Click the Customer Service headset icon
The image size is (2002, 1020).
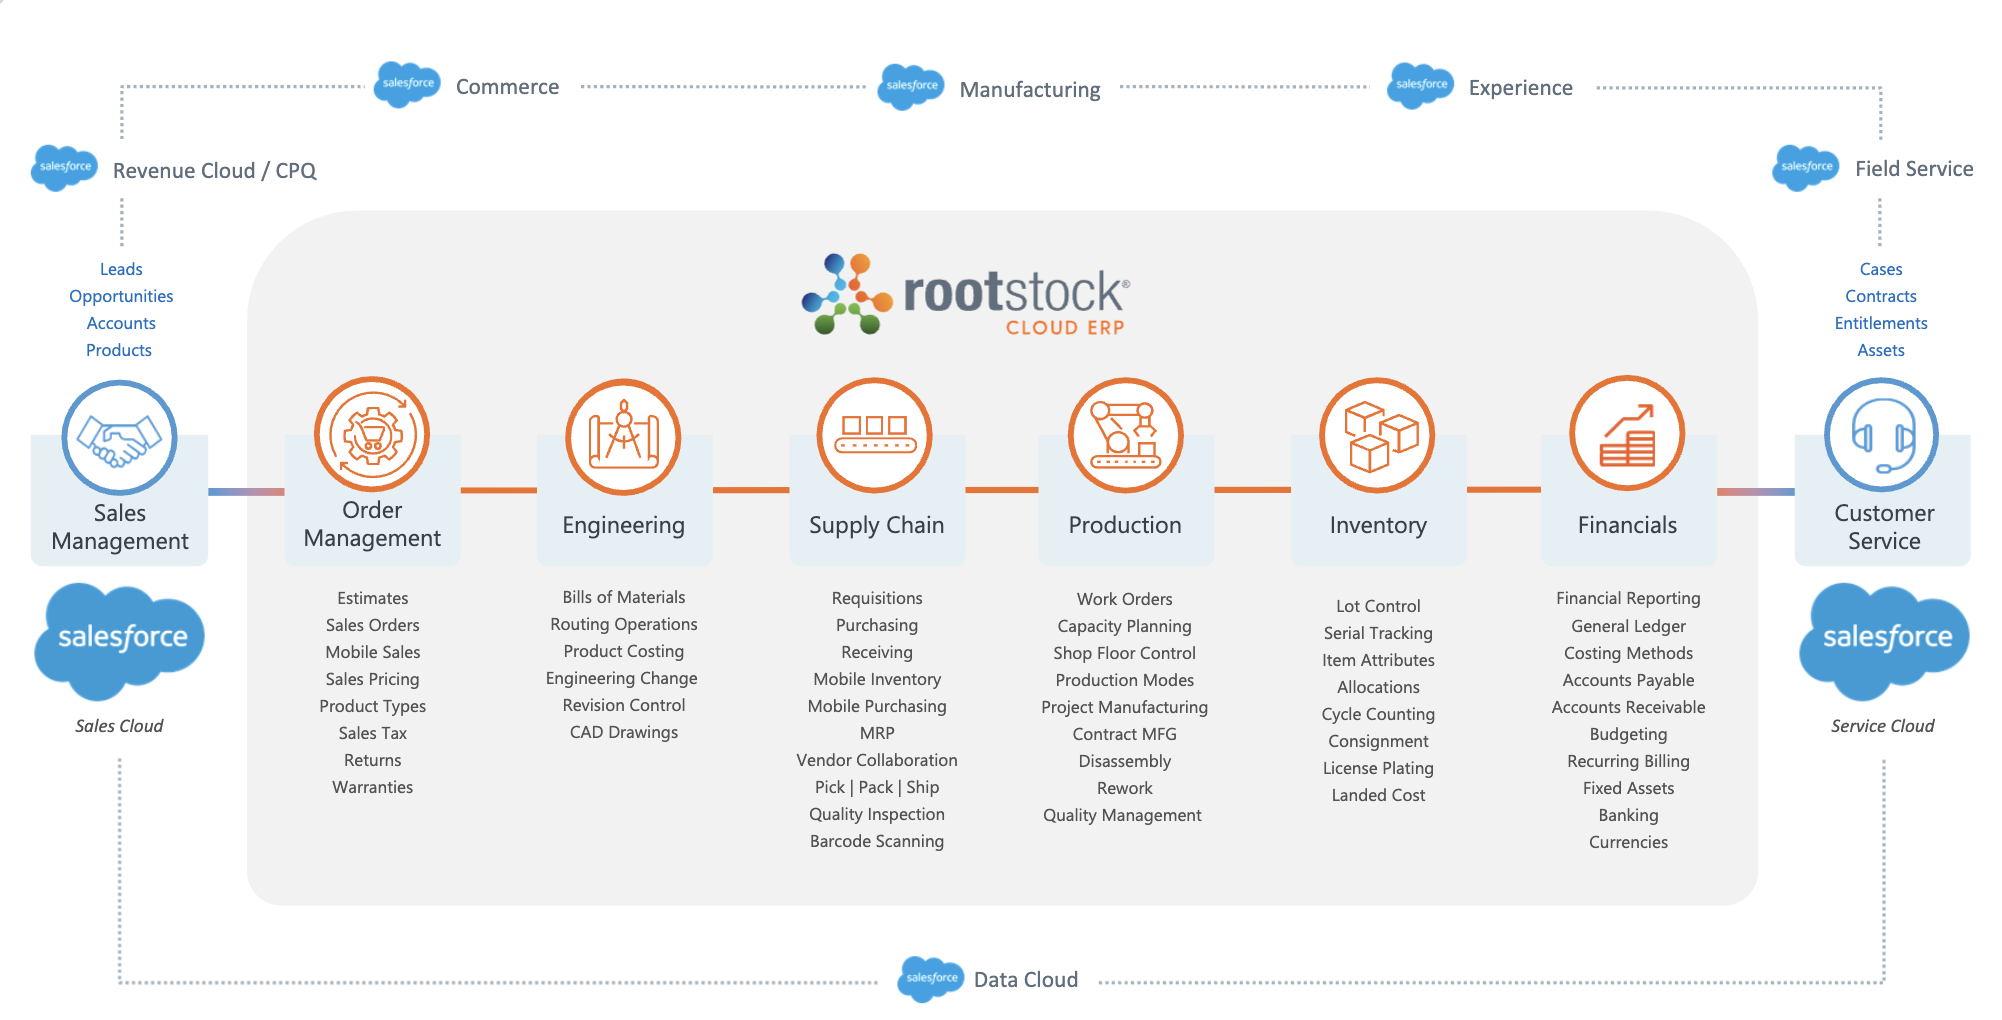click(x=1882, y=435)
